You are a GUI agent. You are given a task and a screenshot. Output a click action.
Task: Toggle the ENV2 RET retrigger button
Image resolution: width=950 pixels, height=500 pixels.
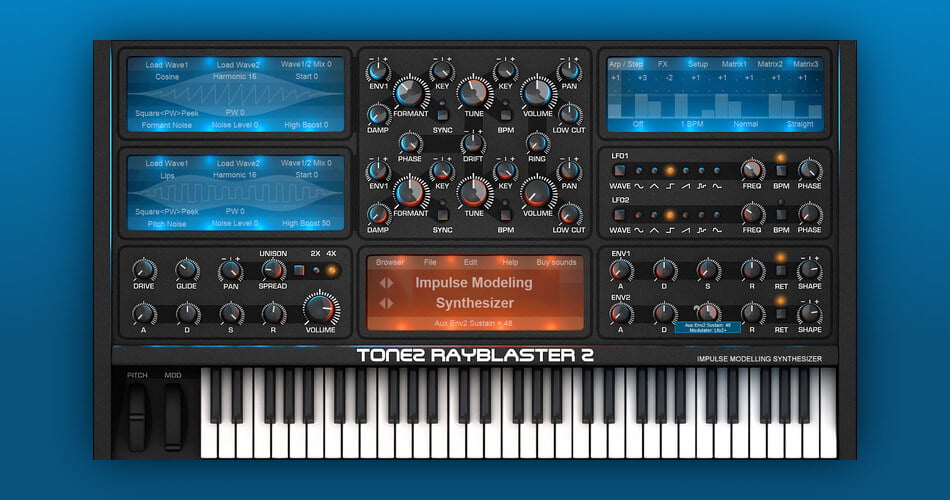point(781,314)
